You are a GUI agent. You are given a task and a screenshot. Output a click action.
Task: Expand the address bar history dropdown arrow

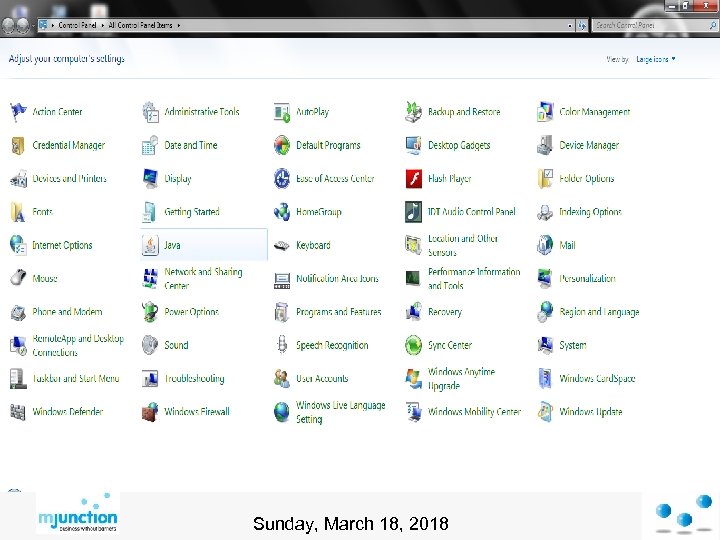(x=570, y=26)
